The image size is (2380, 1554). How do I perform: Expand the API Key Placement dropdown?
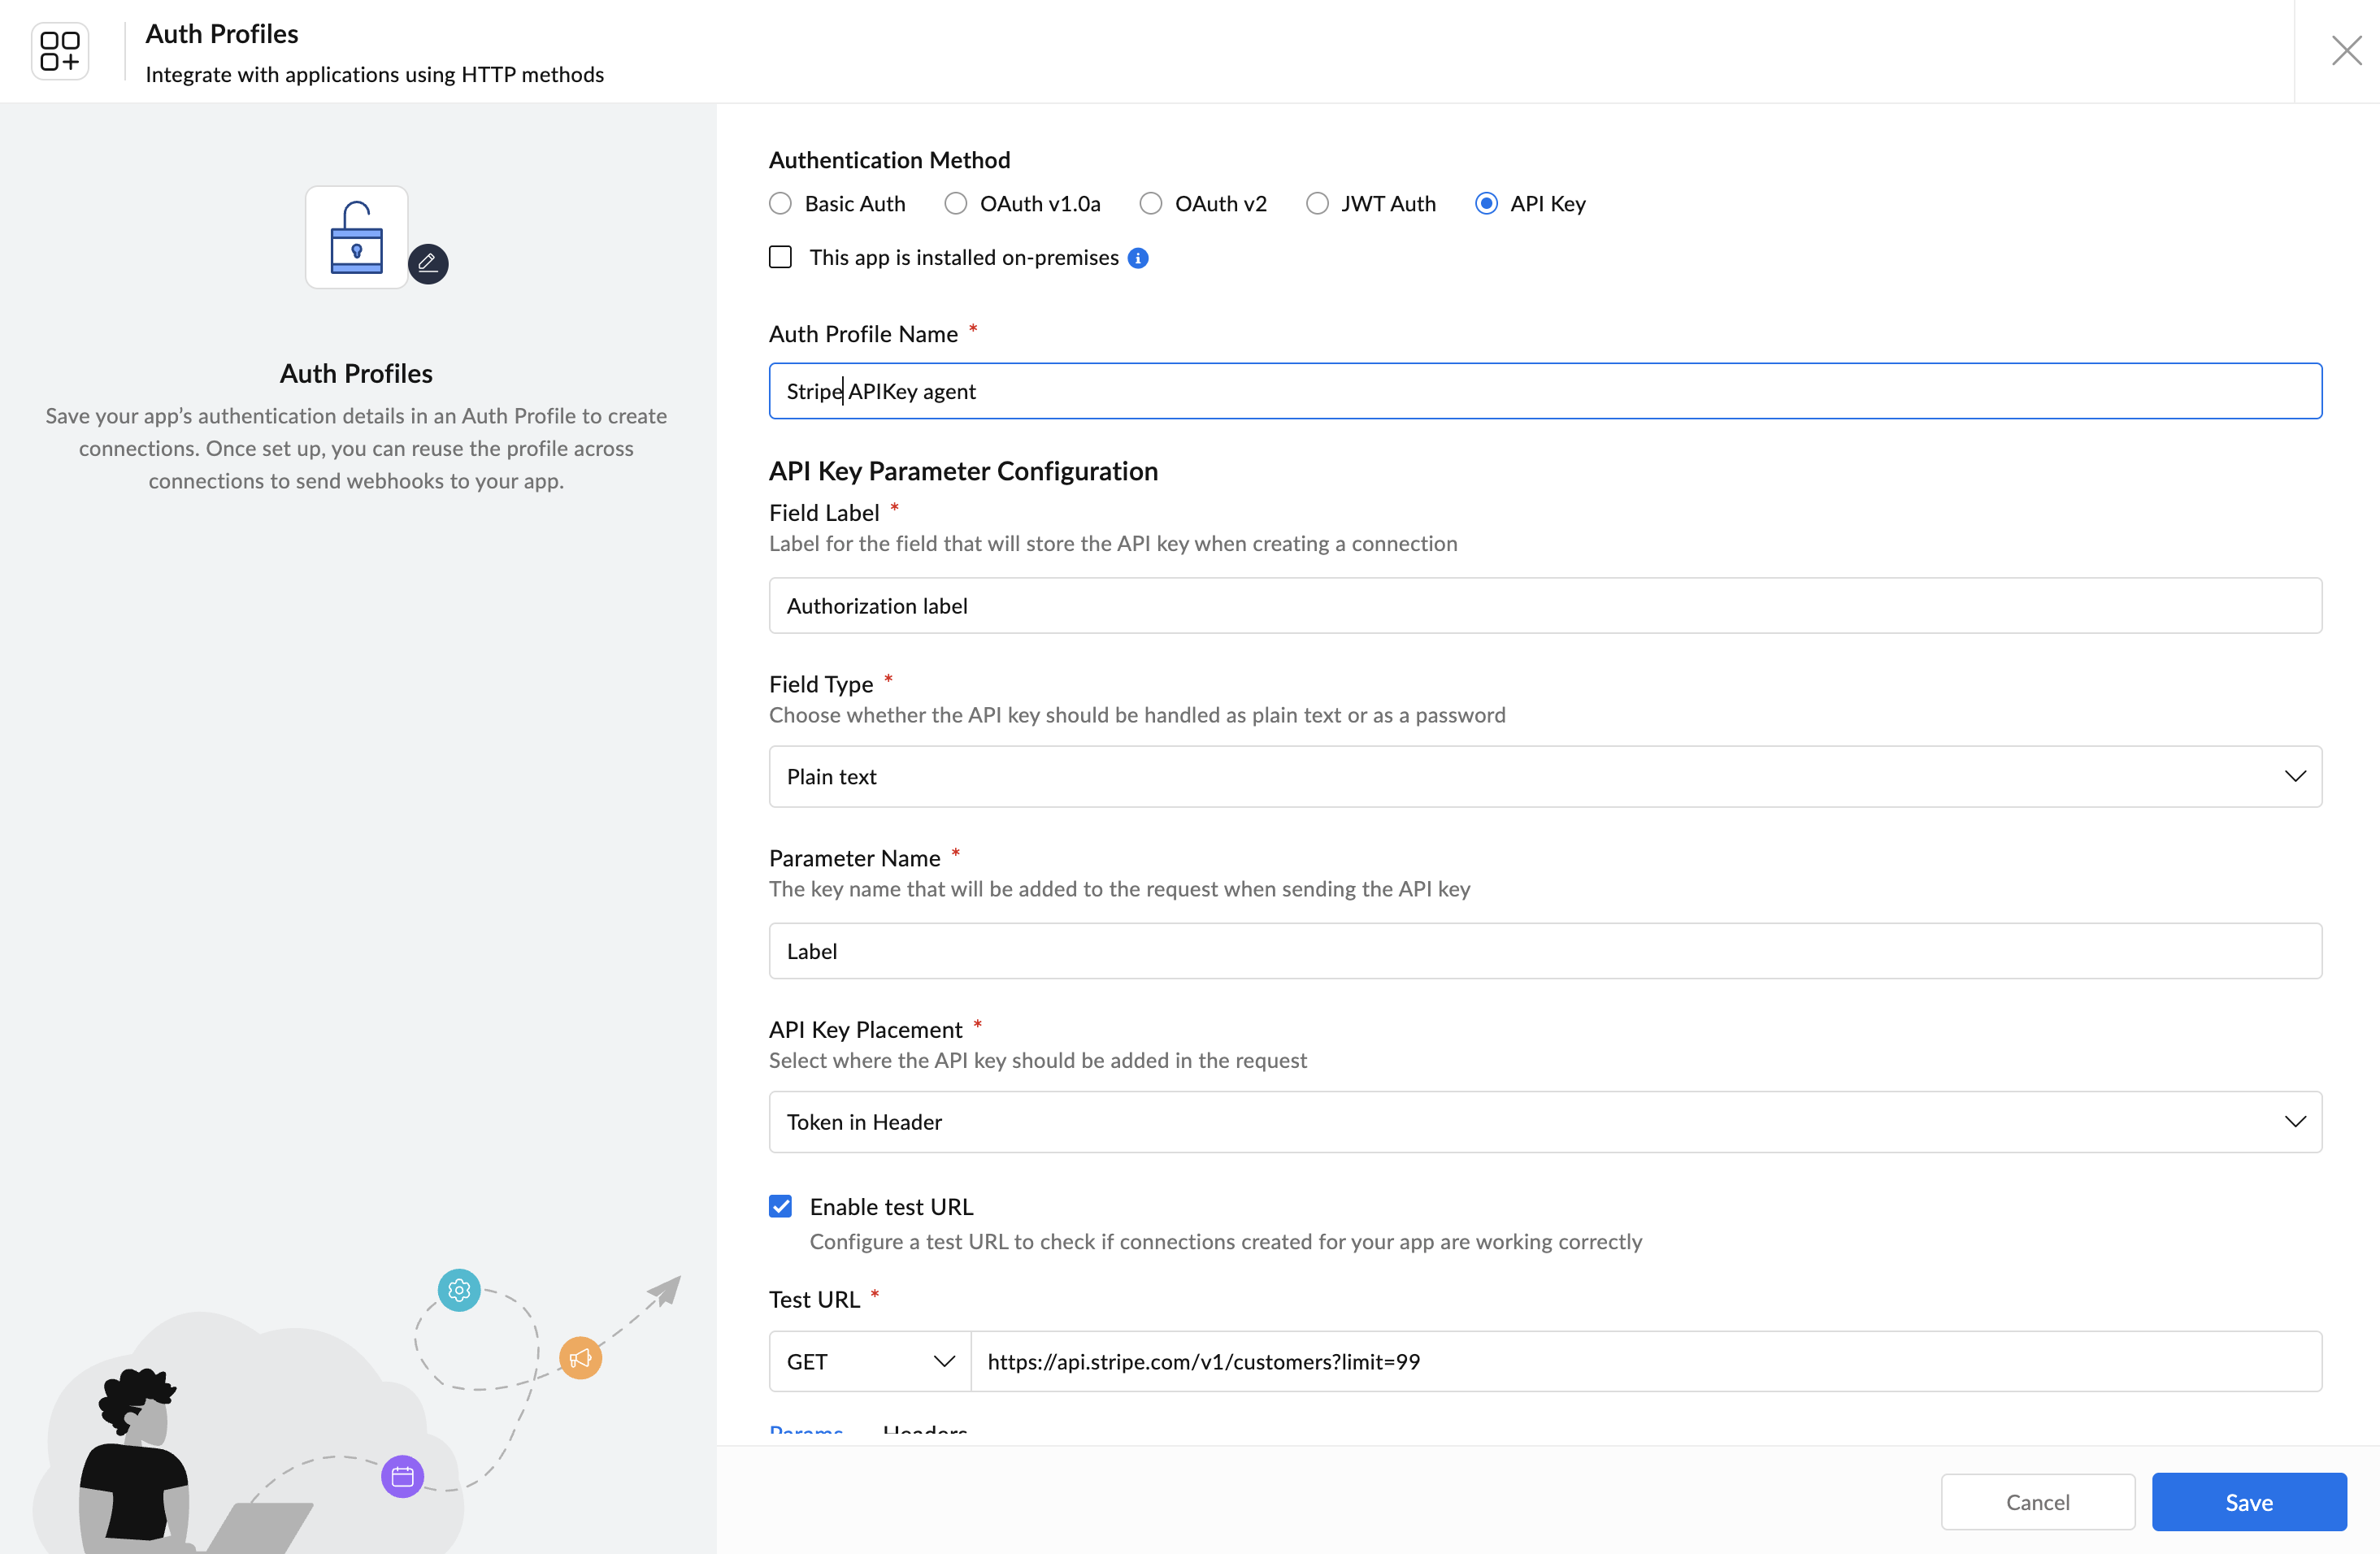click(x=1545, y=1122)
